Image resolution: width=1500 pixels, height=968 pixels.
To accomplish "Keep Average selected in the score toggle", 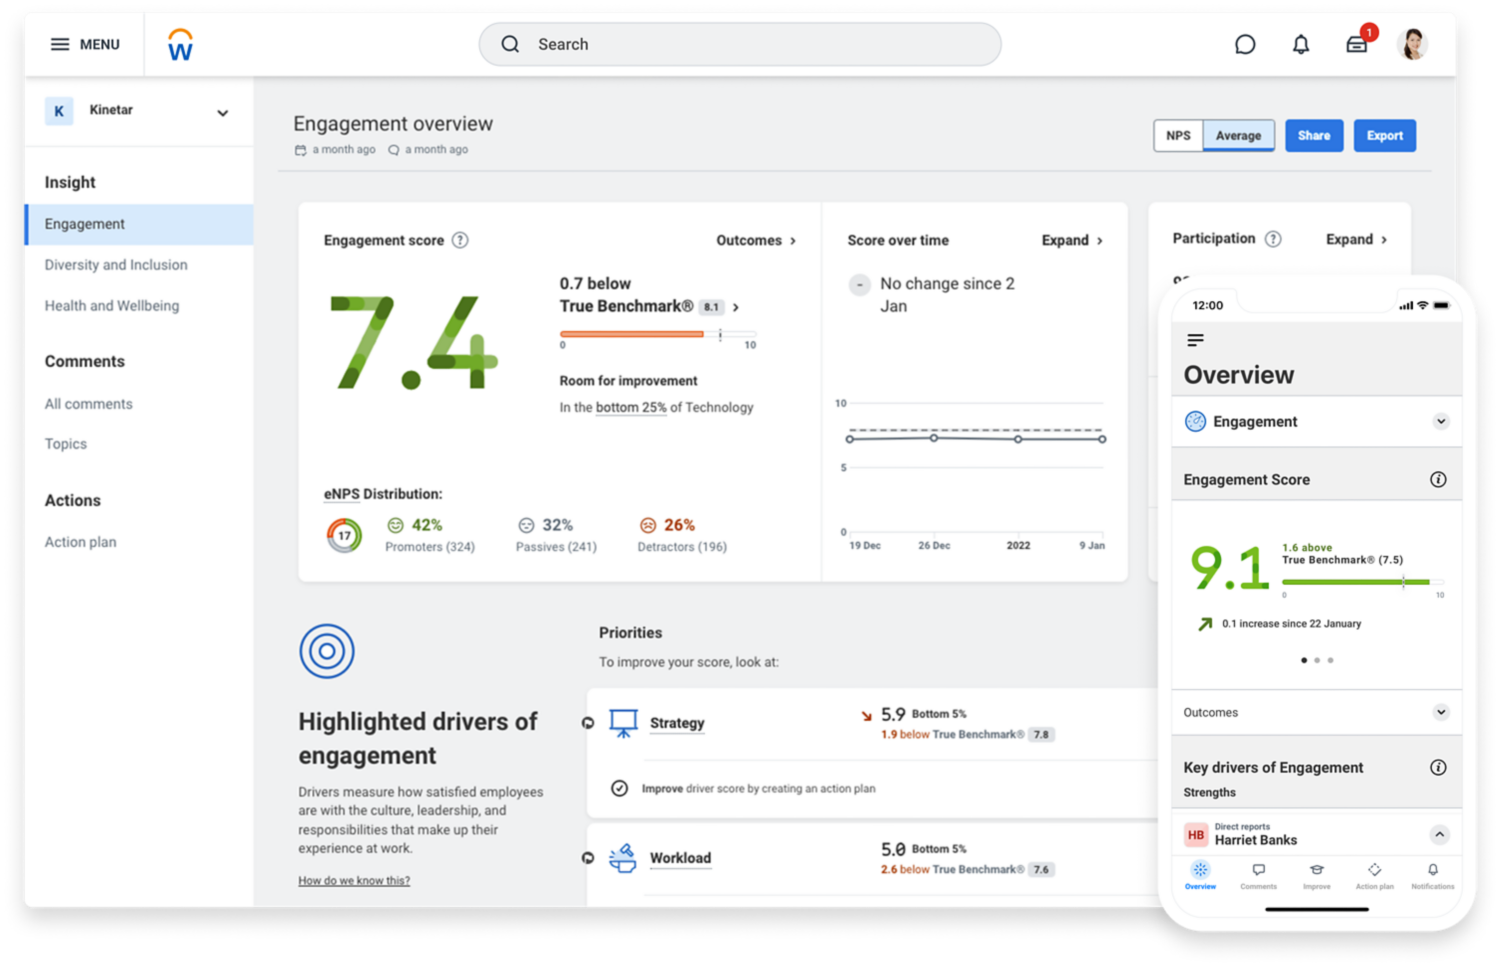I will point(1238,135).
